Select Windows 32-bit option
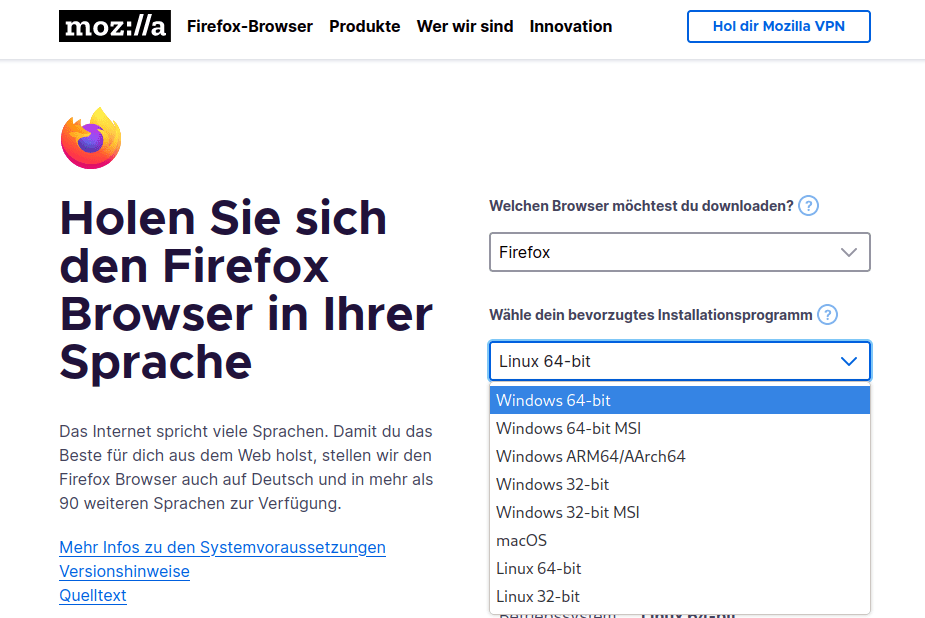 coord(680,484)
